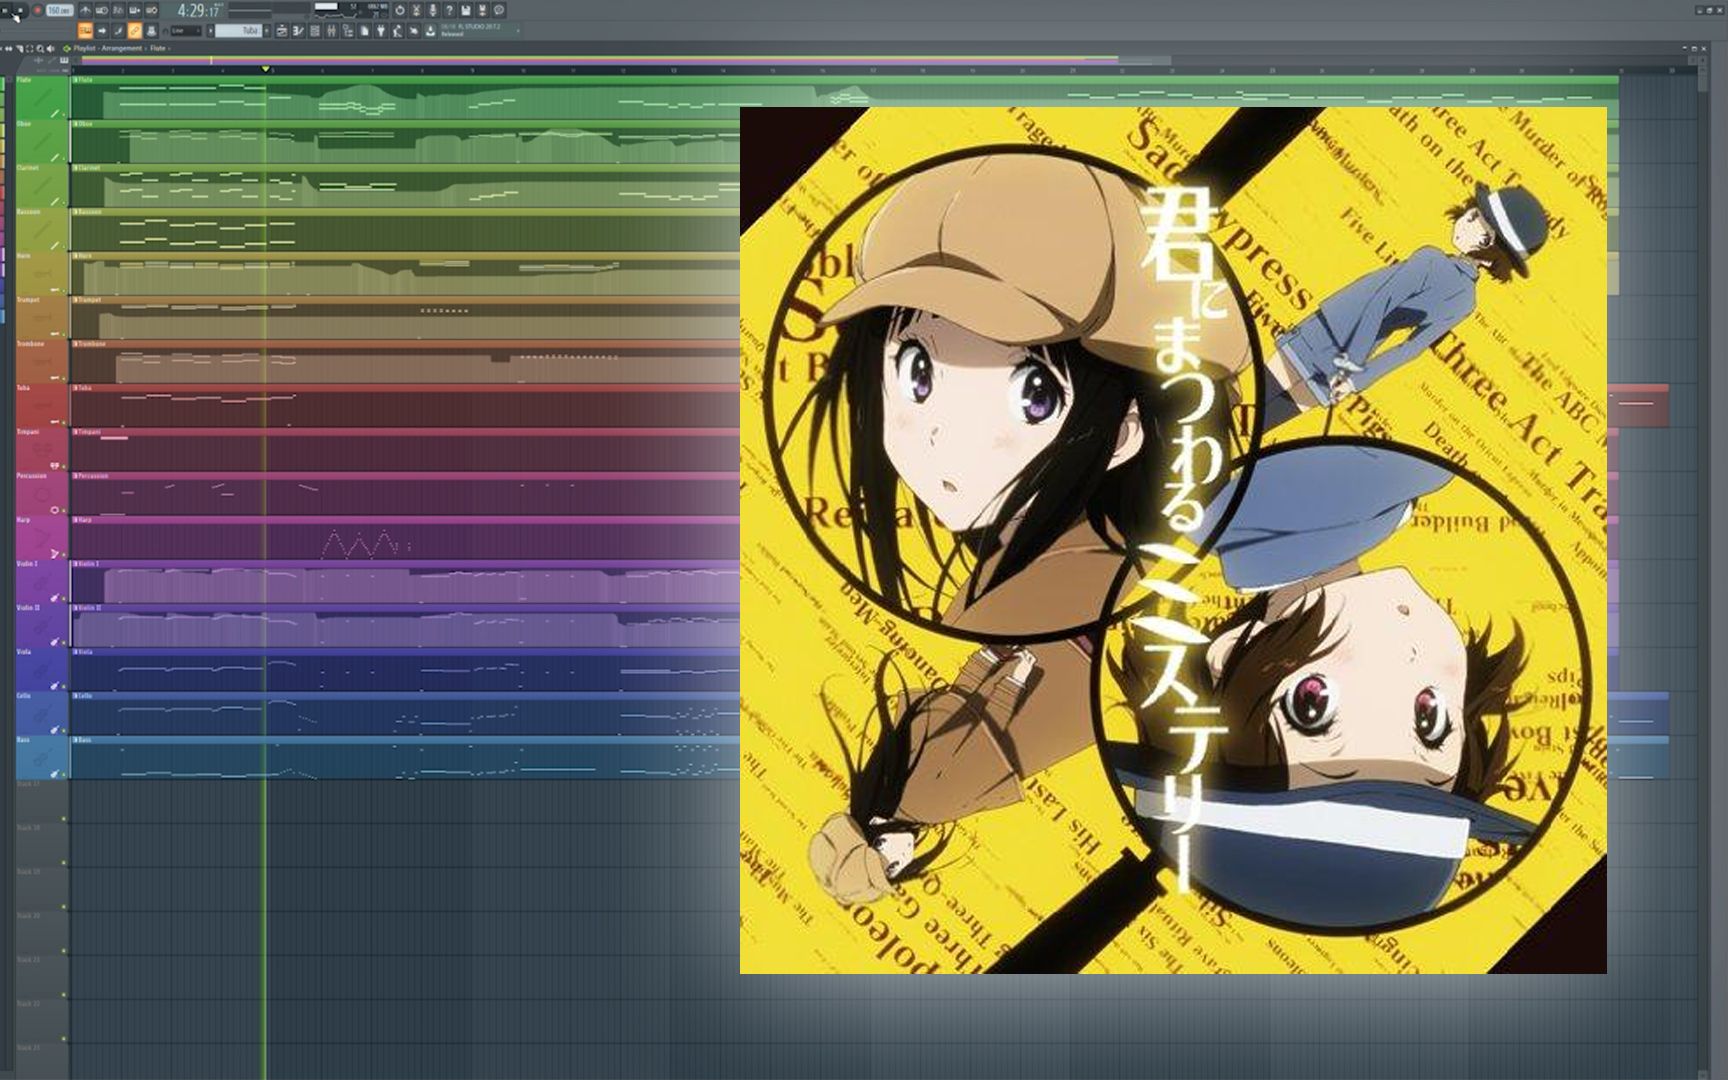
Task: Mute the Trumpet track
Action: coord(62,334)
